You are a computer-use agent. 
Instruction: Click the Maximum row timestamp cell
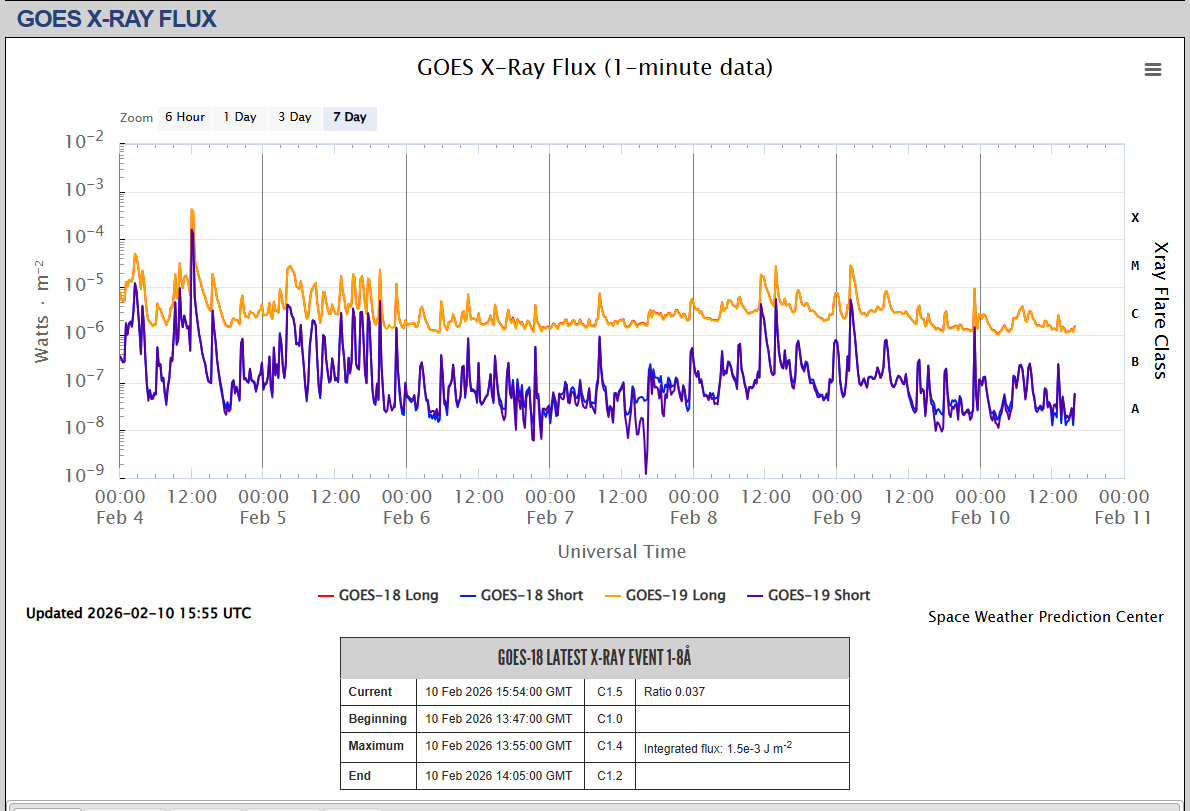point(499,746)
